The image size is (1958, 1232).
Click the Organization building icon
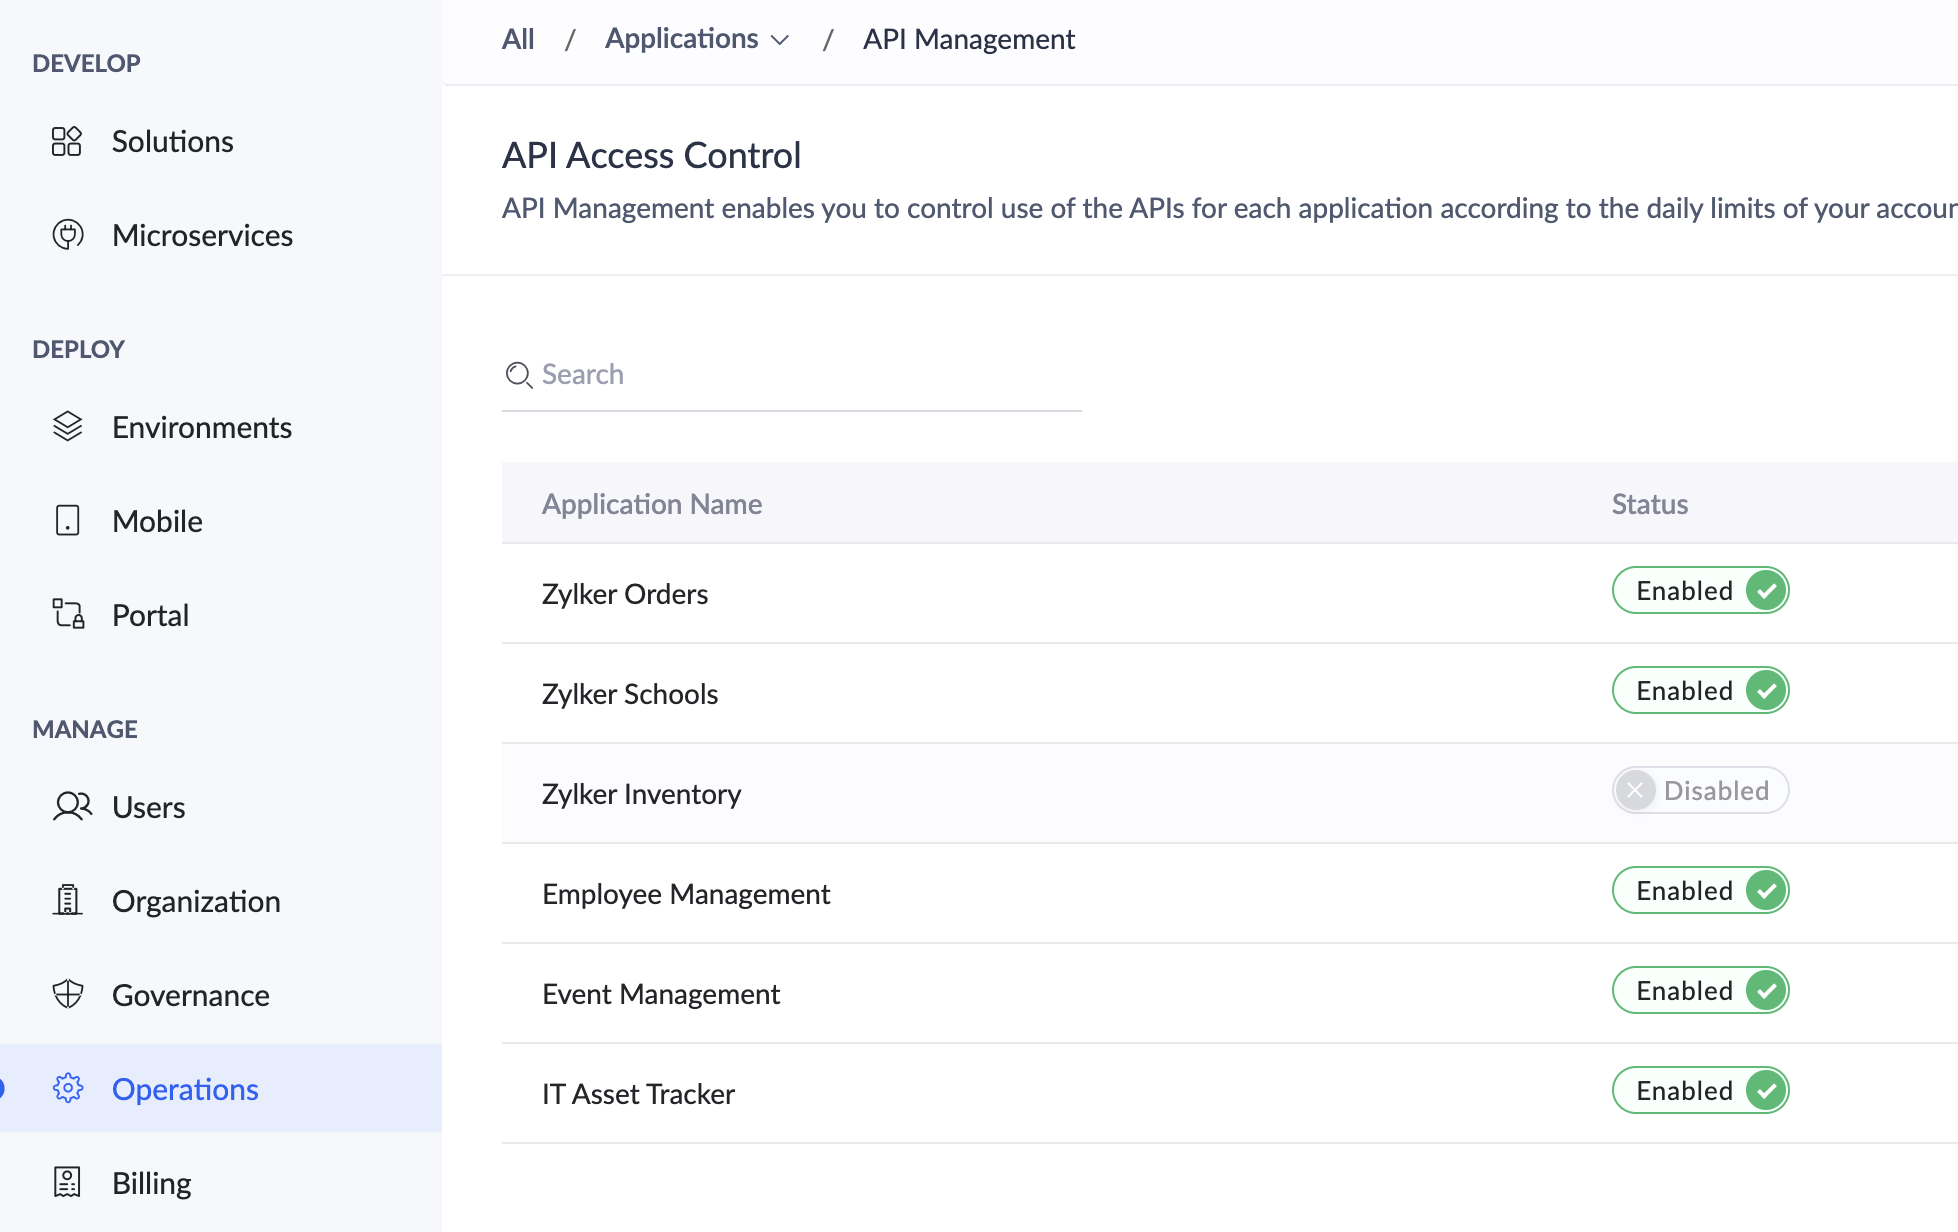pos(67,901)
